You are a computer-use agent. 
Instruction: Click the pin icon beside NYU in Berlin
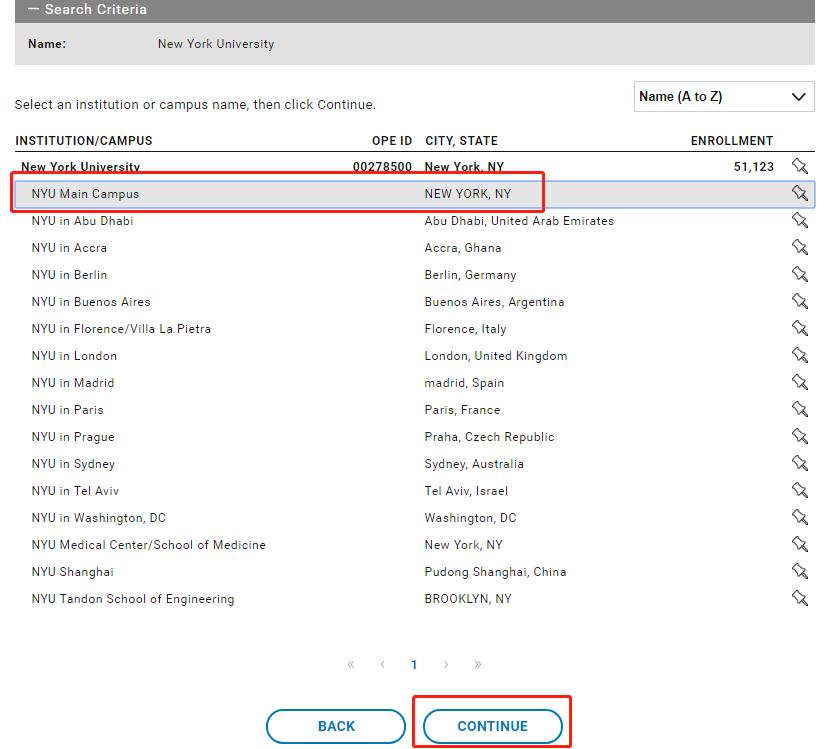[799, 274]
